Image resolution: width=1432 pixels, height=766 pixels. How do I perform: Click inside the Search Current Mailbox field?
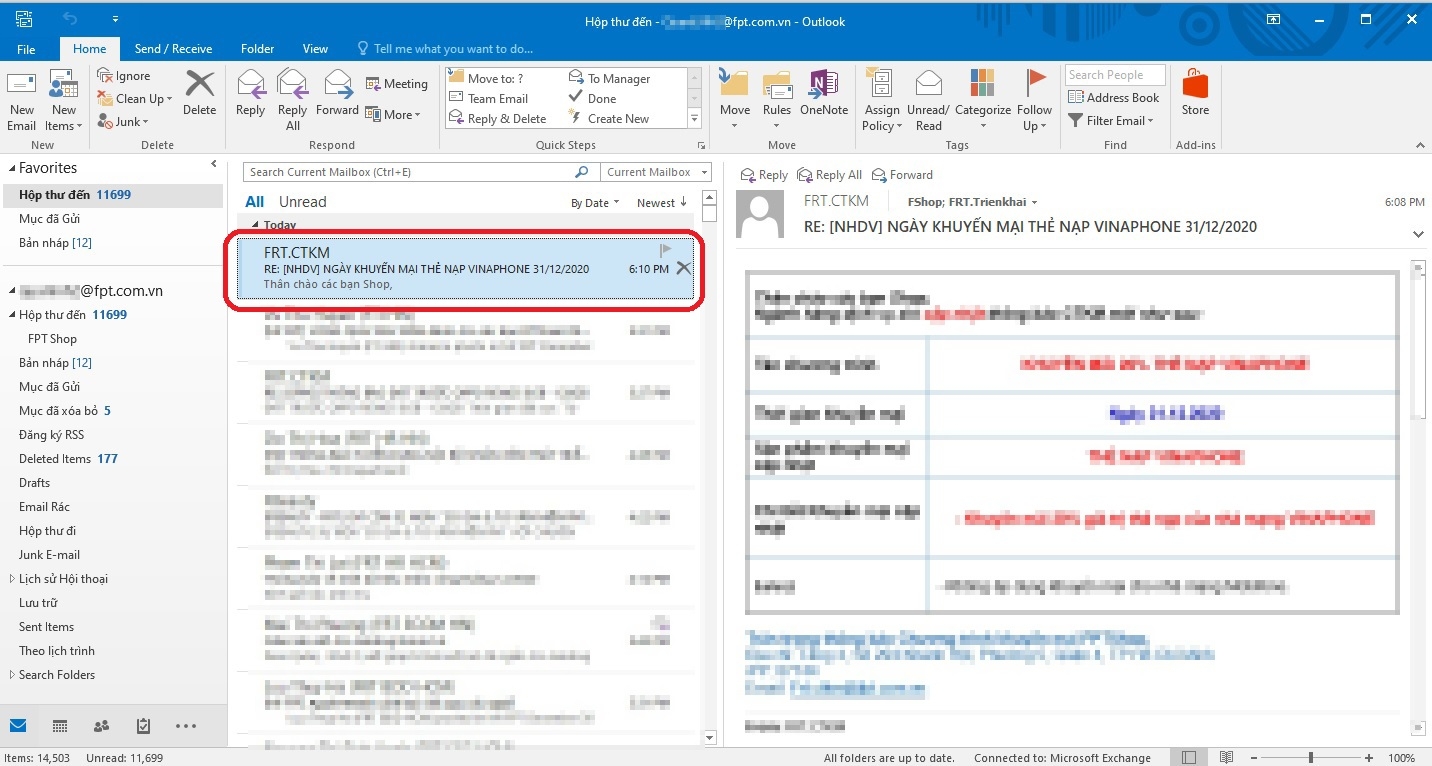point(410,171)
